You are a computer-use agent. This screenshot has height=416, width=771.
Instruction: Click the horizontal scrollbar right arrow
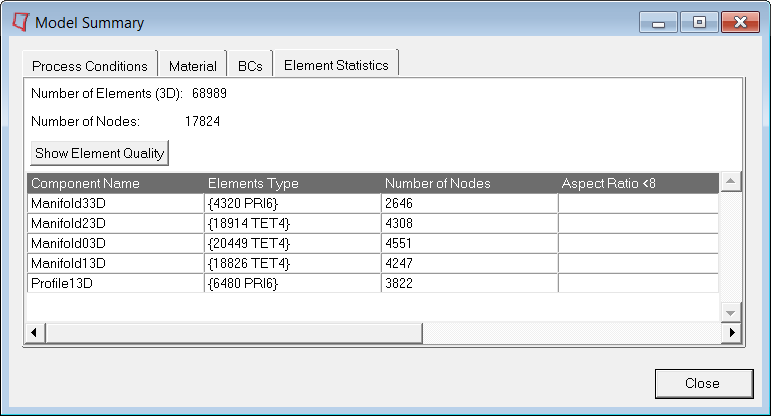[731, 332]
